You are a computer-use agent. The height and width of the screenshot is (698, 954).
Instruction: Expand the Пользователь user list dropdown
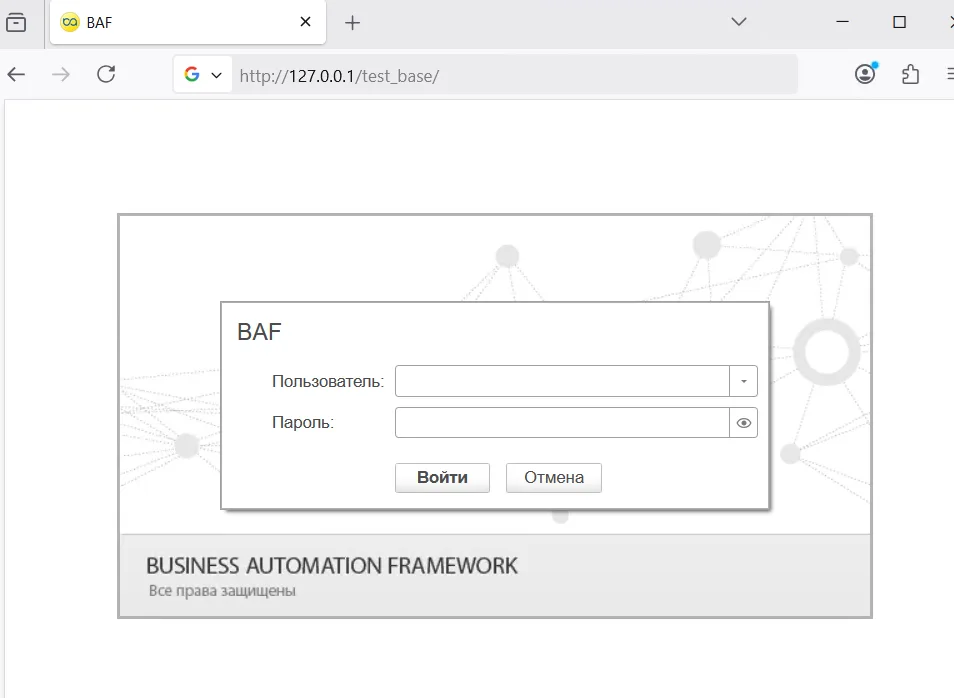coord(744,381)
